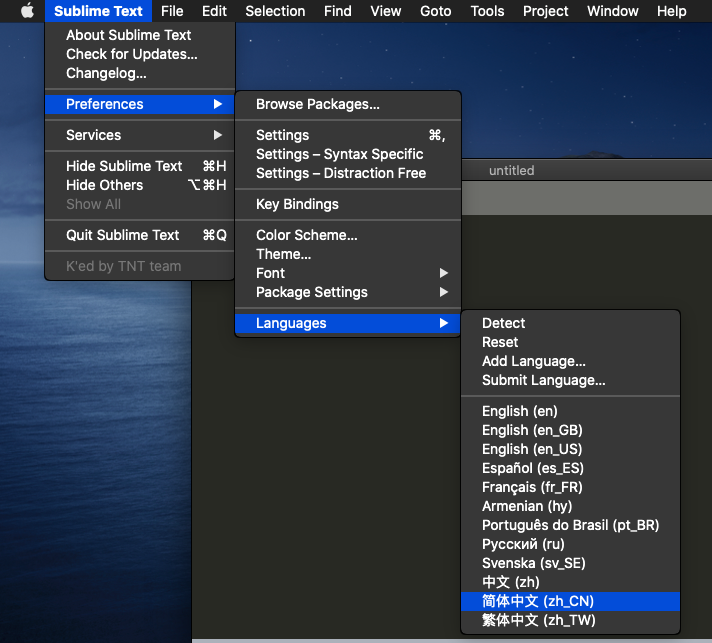Open Key Bindings
This screenshot has height=643, width=712.
[348, 204]
